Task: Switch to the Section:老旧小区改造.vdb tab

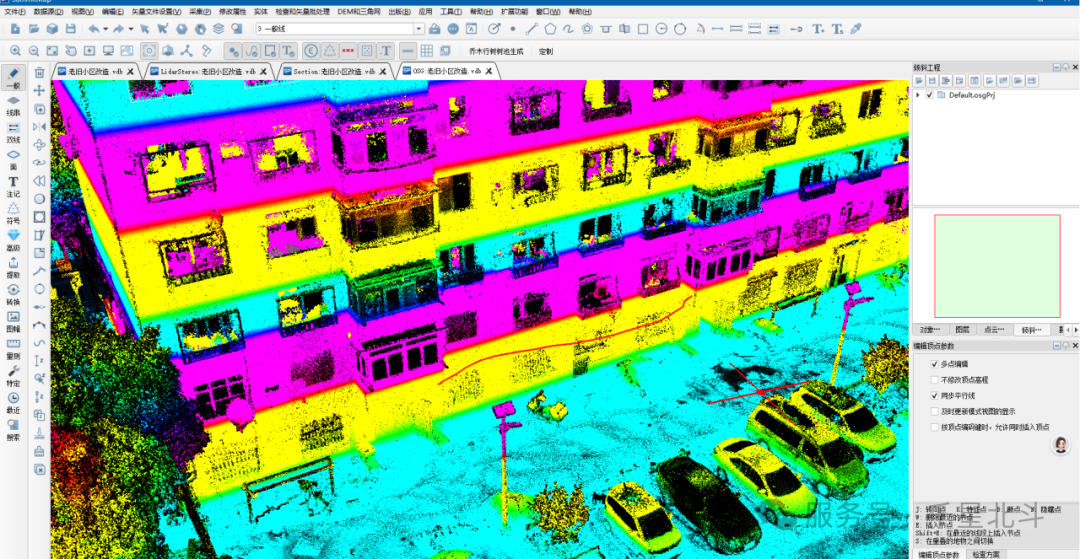Action: click(x=334, y=71)
